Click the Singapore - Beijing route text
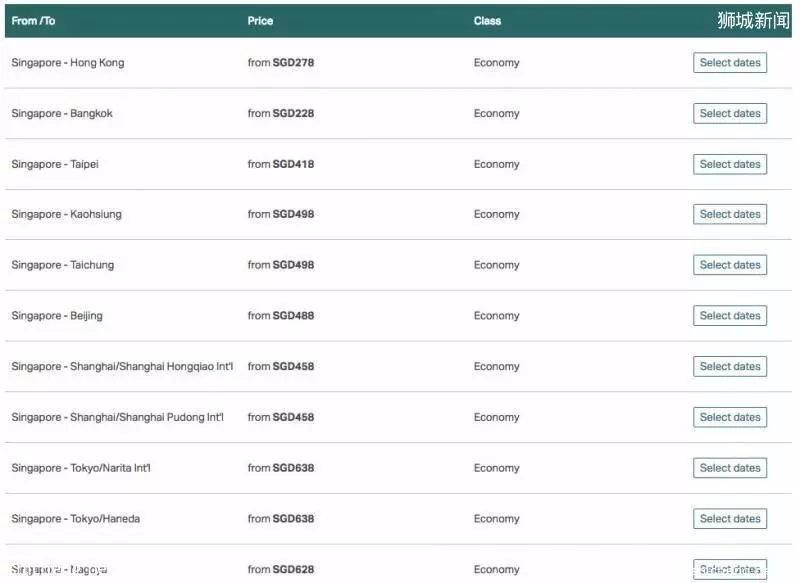 [x=57, y=316]
